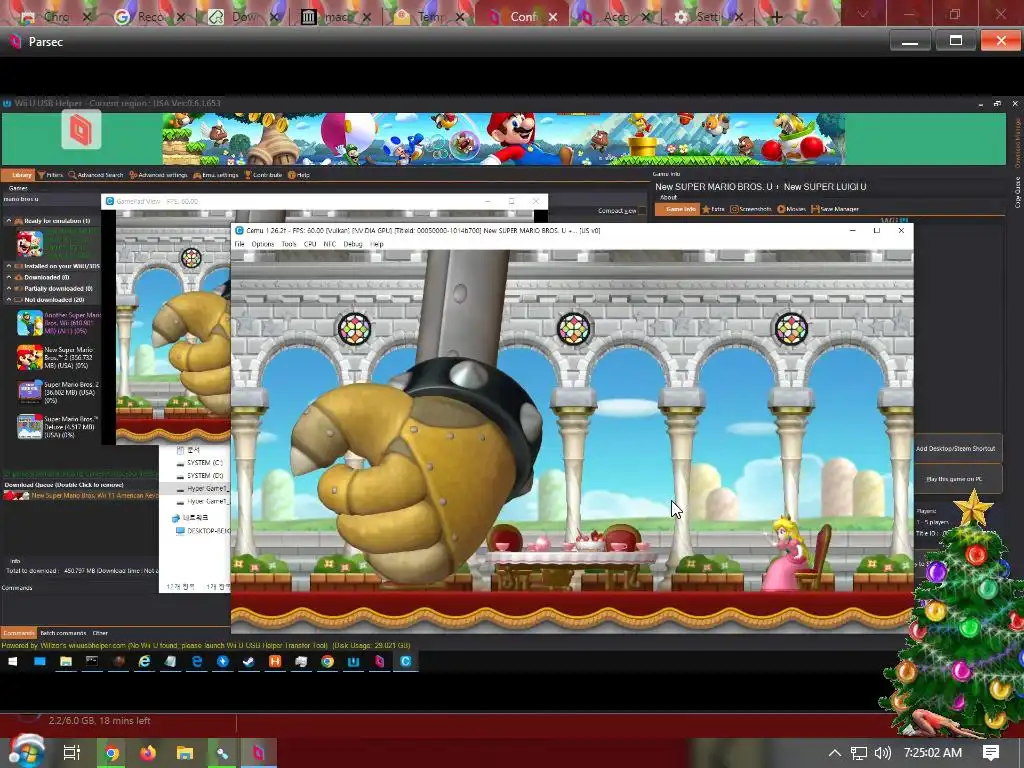Viewport: 1024px width, 768px height.
Task: Click the volume speaker tray icon
Action: tap(882, 753)
